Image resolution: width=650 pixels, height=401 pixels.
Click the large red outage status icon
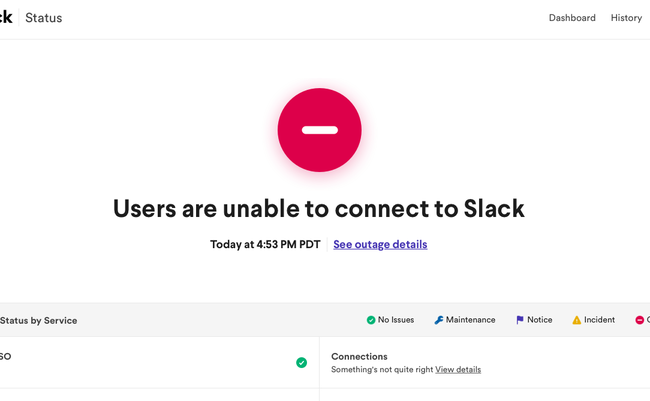coord(319,130)
